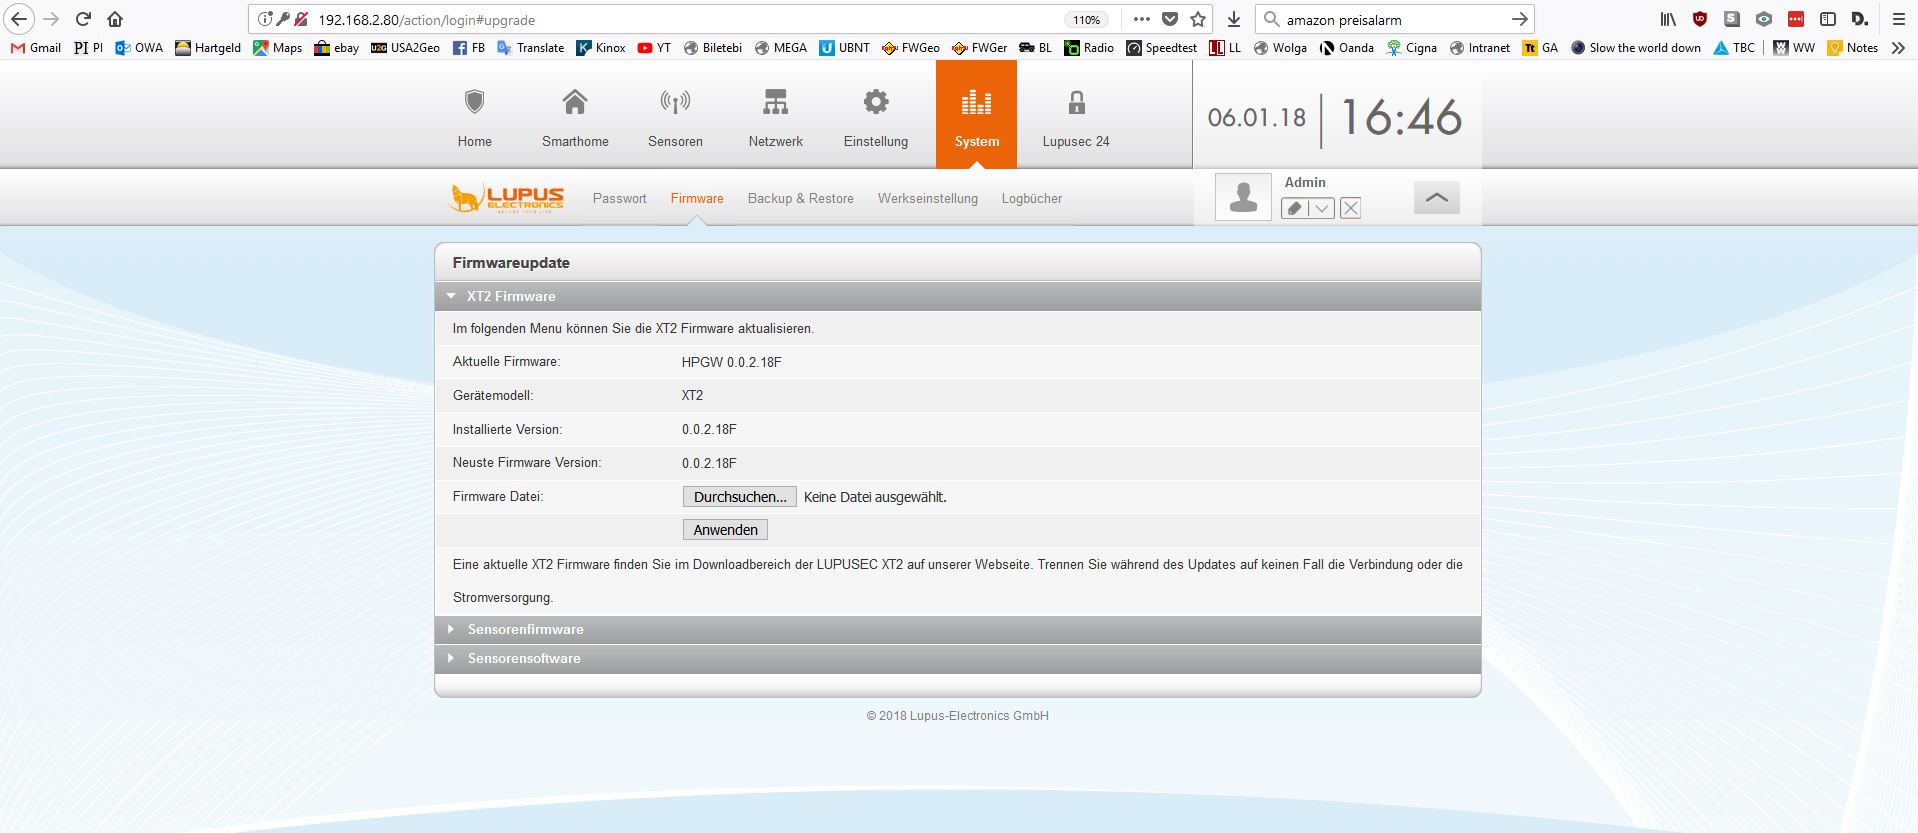
Task: Open the Lupusec 24 lock icon
Action: [1076, 102]
